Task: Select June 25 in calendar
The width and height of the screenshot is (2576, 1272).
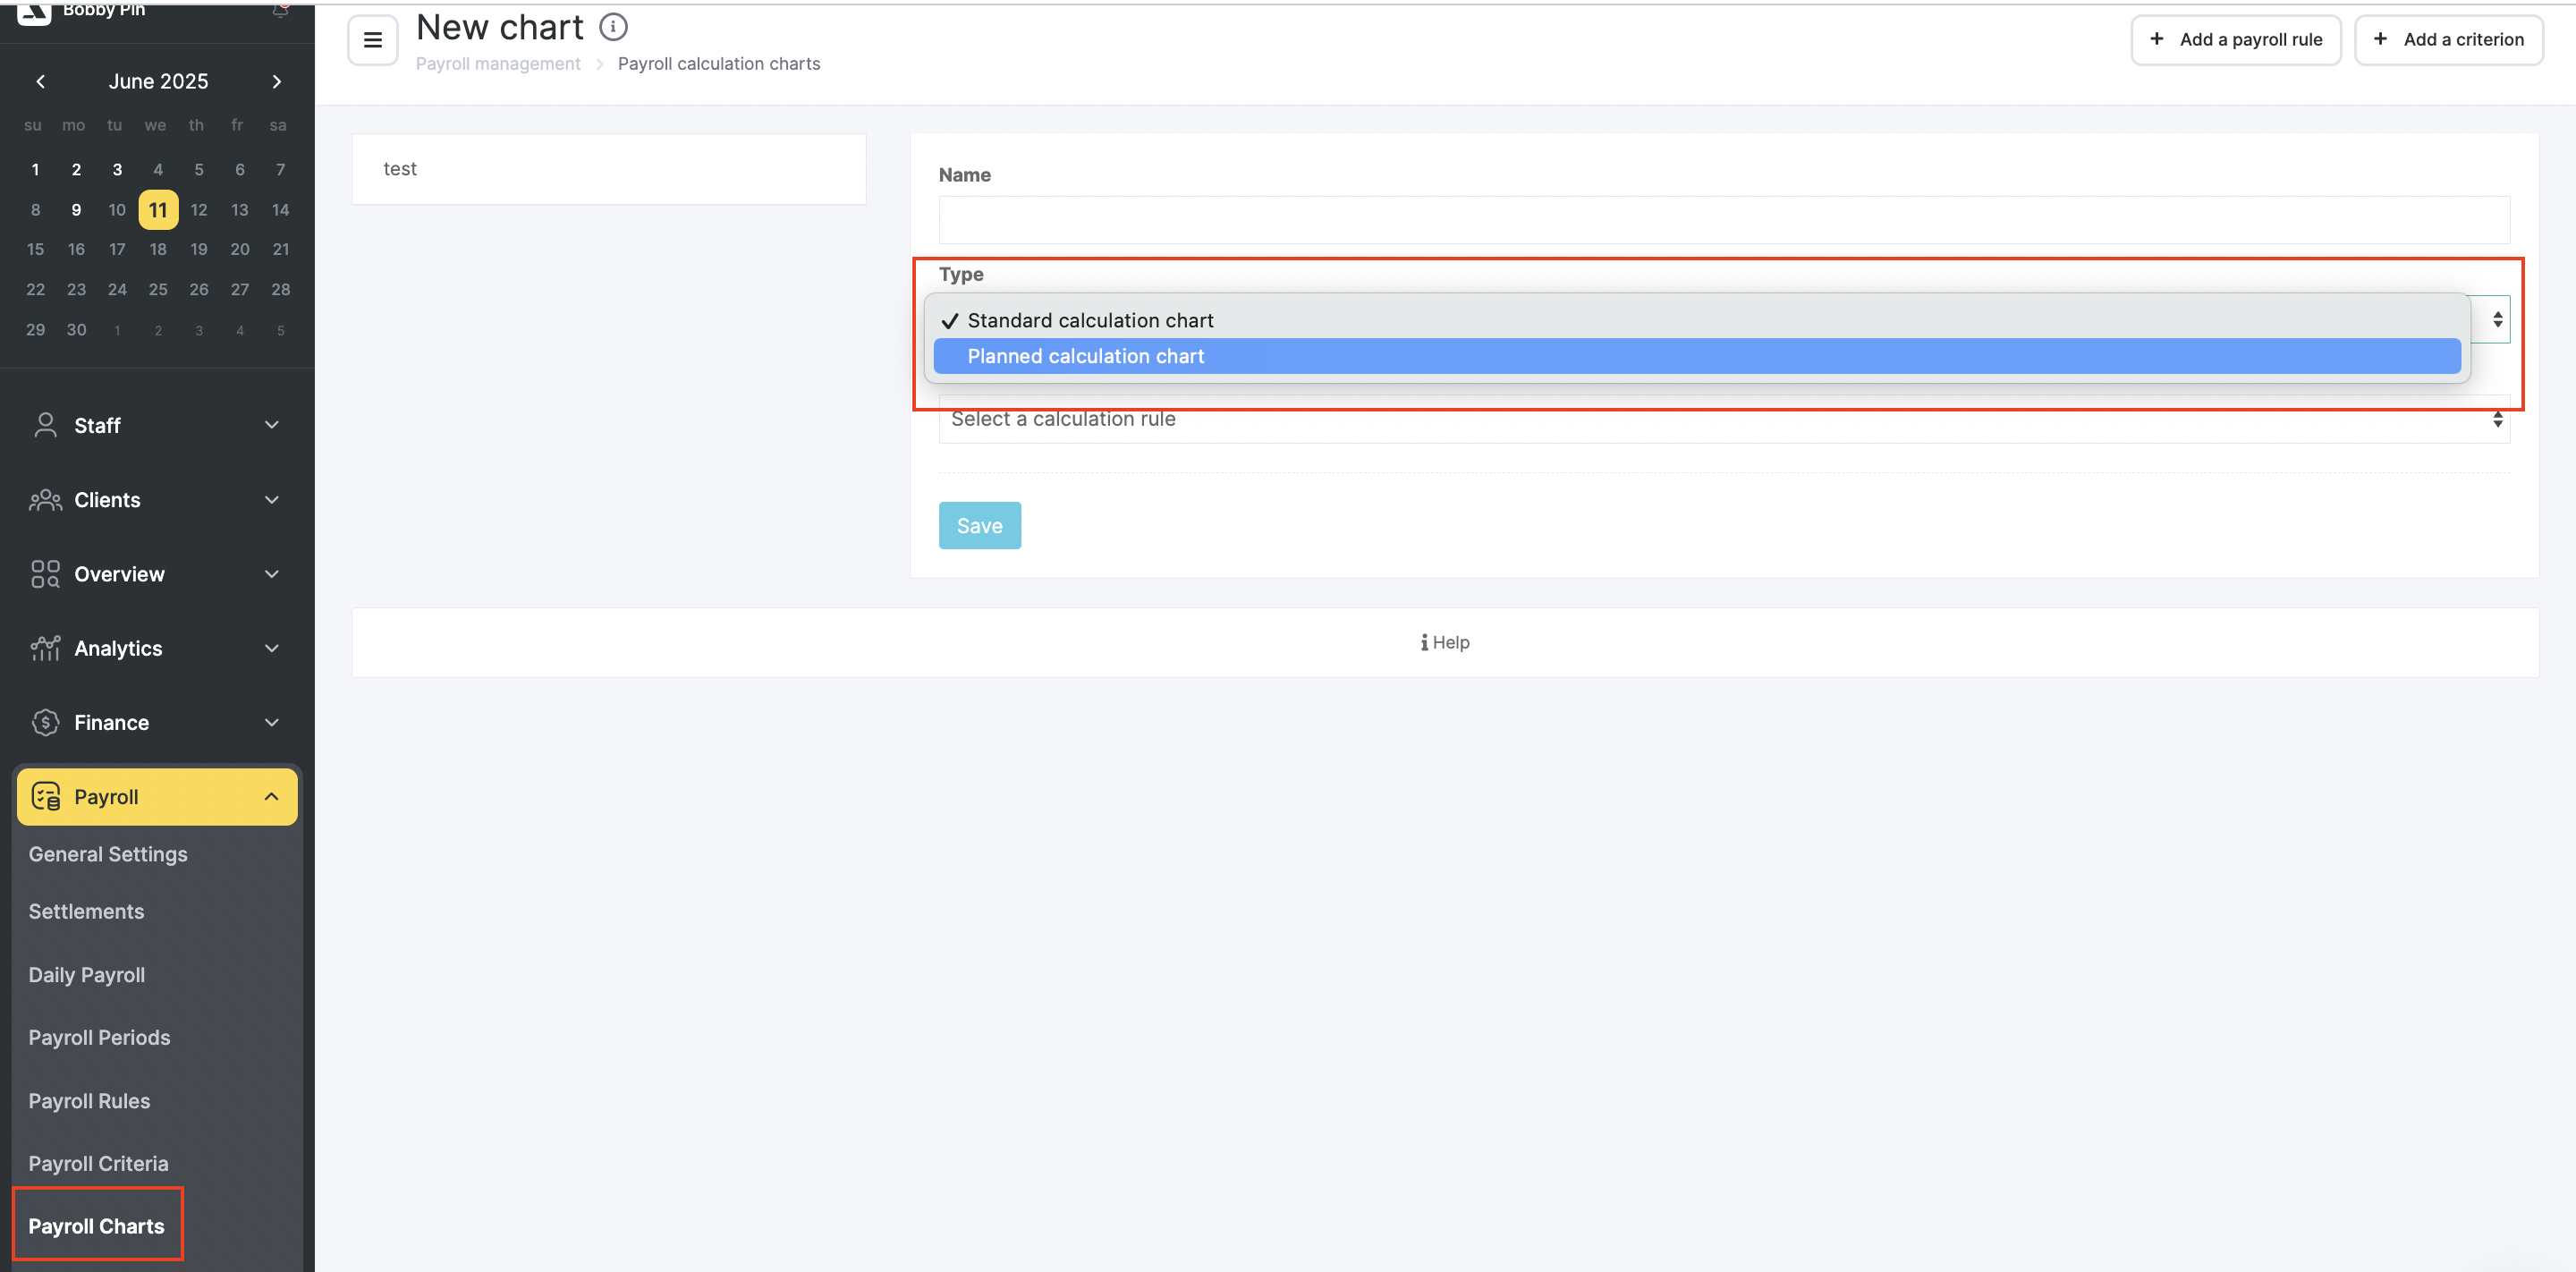Action: click(x=158, y=290)
